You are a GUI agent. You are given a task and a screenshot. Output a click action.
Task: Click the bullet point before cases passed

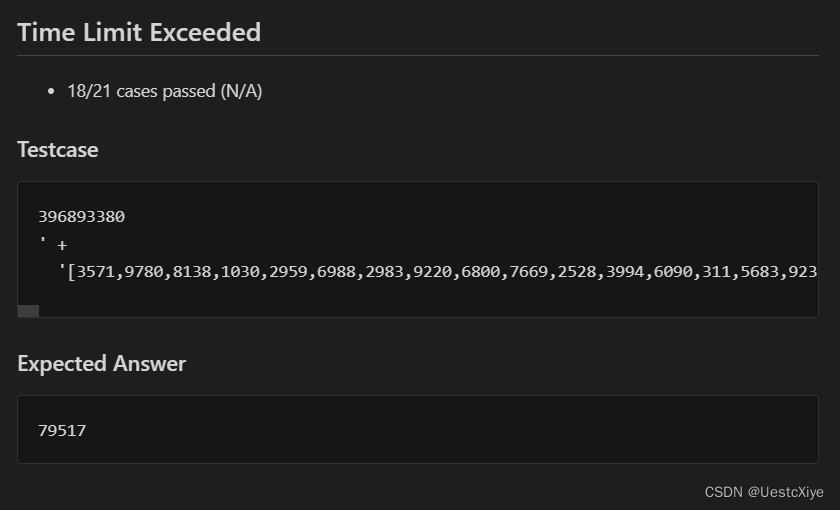51,92
